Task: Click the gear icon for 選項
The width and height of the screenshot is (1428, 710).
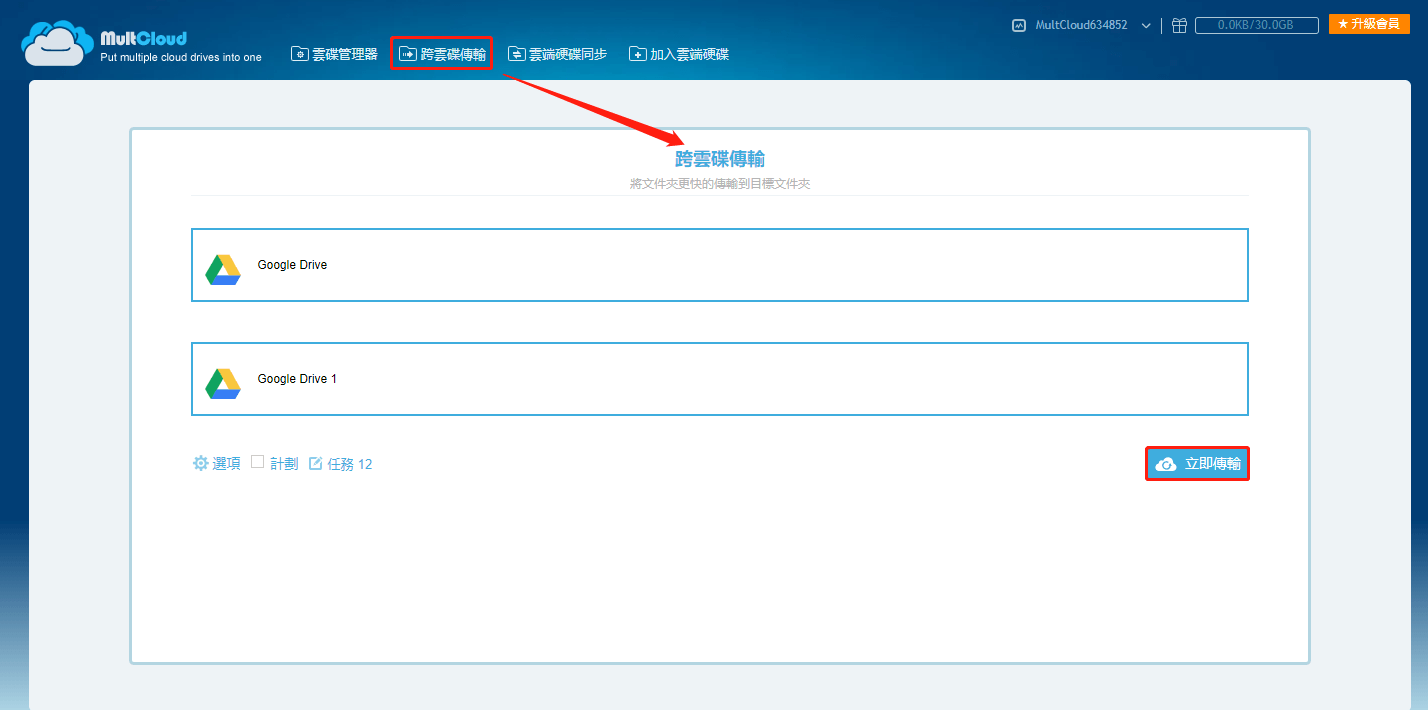Action: [200, 463]
